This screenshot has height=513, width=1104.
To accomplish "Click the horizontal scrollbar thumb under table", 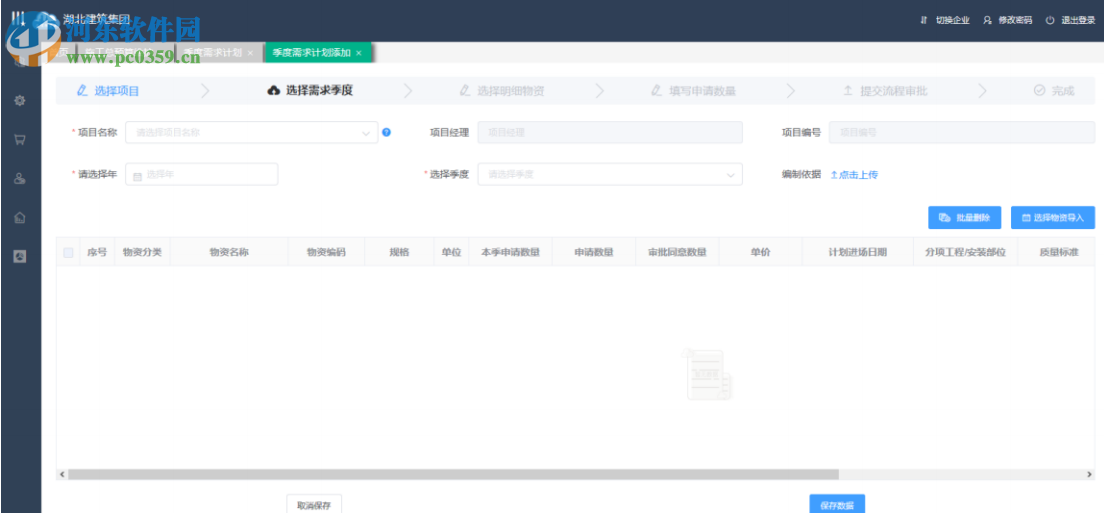I will pos(453,474).
